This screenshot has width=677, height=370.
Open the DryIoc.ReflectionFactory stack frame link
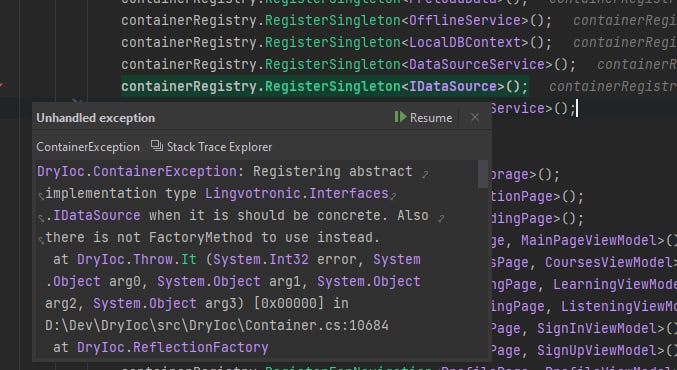pyautogui.click(x=172, y=347)
